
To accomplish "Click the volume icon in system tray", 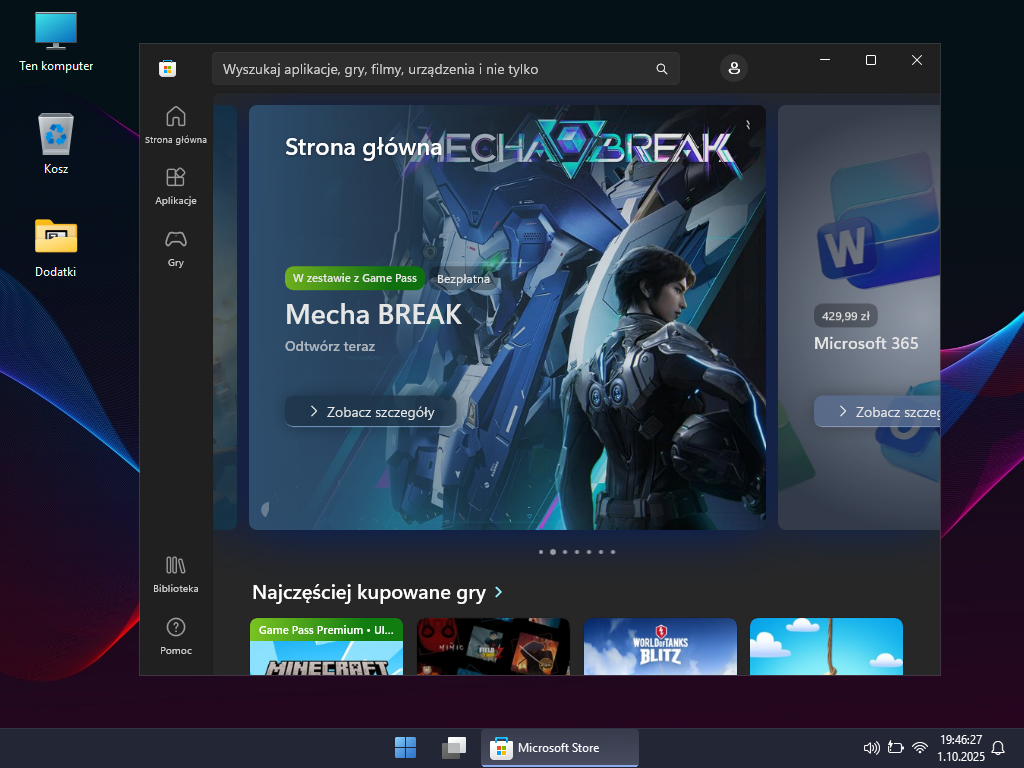I will tap(870, 747).
